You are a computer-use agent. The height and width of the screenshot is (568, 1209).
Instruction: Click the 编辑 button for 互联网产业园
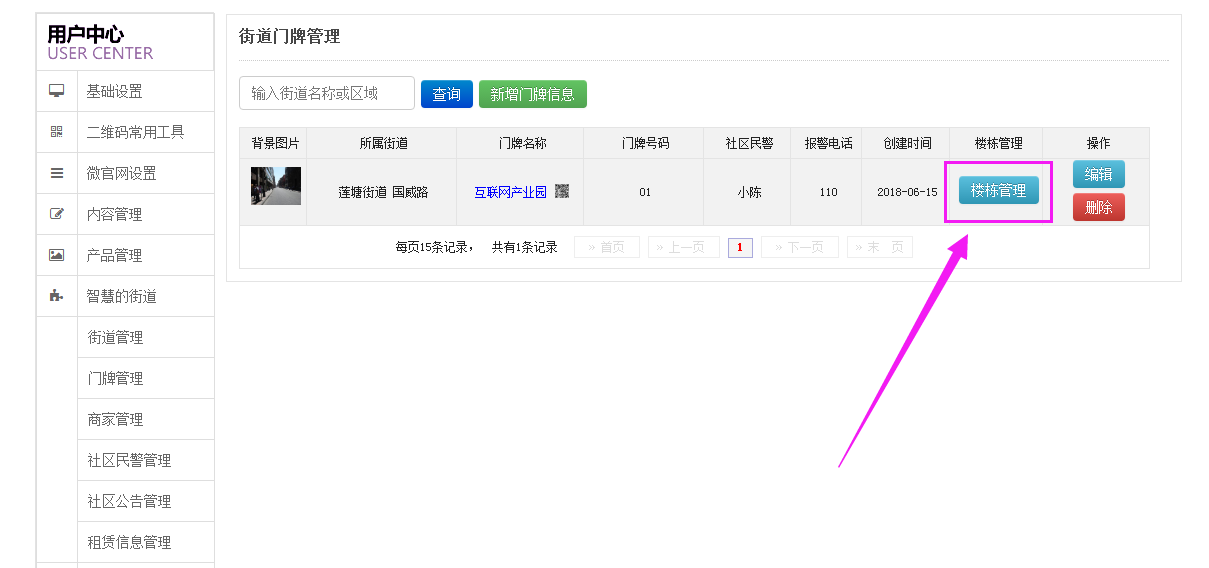(x=1099, y=174)
